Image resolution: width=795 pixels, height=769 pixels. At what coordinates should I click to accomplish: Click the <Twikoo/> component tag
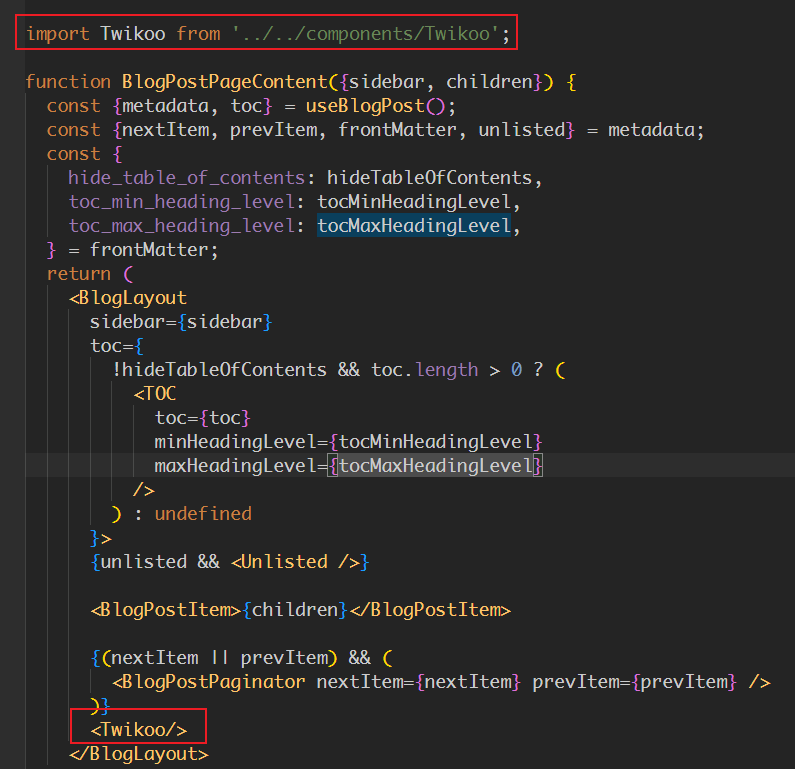pyautogui.click(x=138, y=730)
